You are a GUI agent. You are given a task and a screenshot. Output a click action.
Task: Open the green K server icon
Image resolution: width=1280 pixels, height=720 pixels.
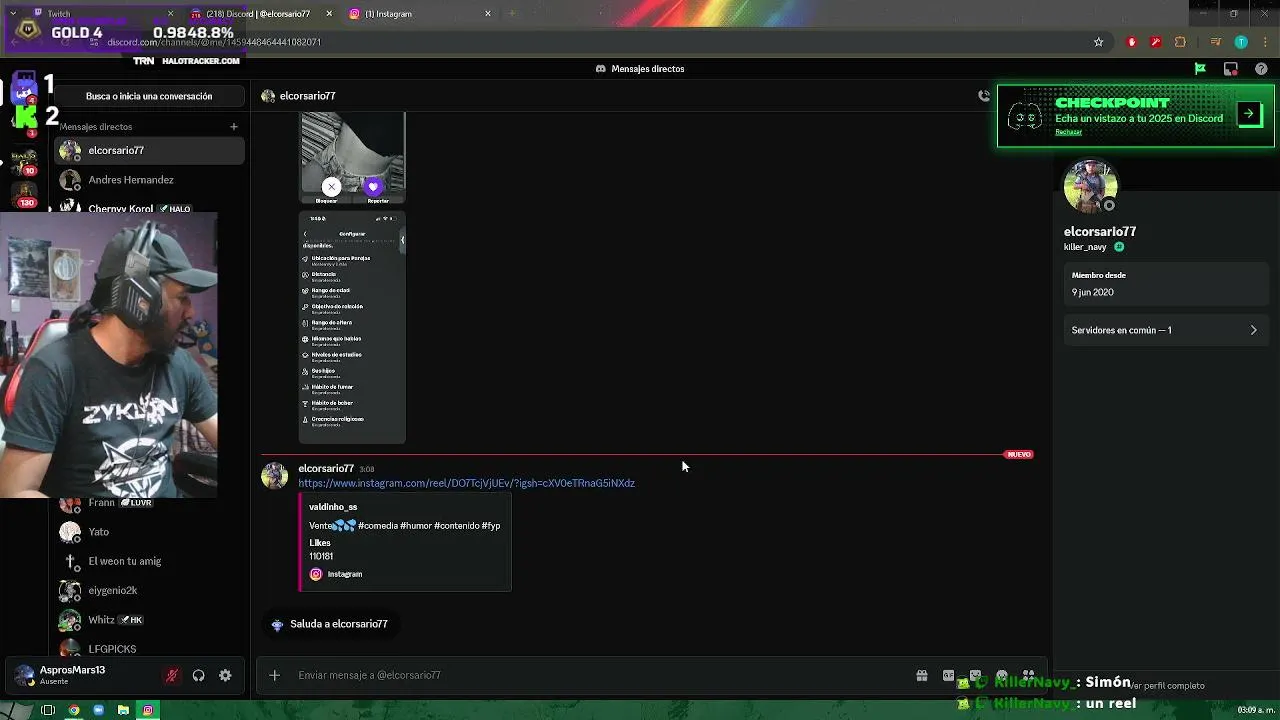coord(24,119)
